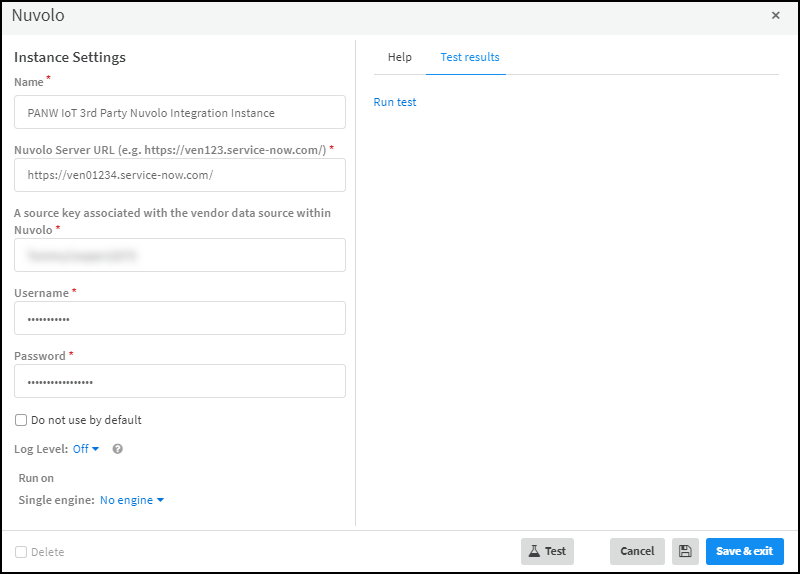800x574 pixels.
Task: Expand the Single engine No engine dropdown
Action: [x=131, y=500]
